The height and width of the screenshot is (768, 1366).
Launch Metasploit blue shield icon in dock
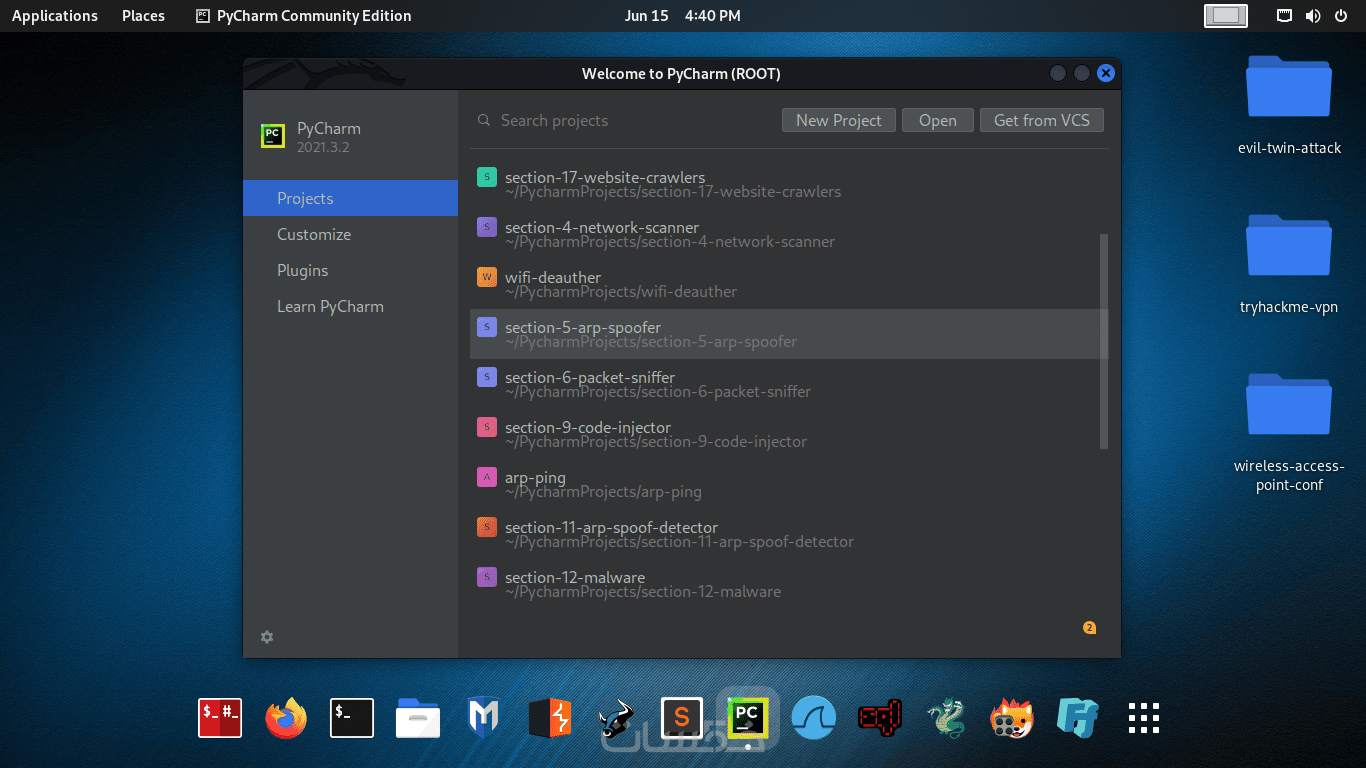pos(484,718)
